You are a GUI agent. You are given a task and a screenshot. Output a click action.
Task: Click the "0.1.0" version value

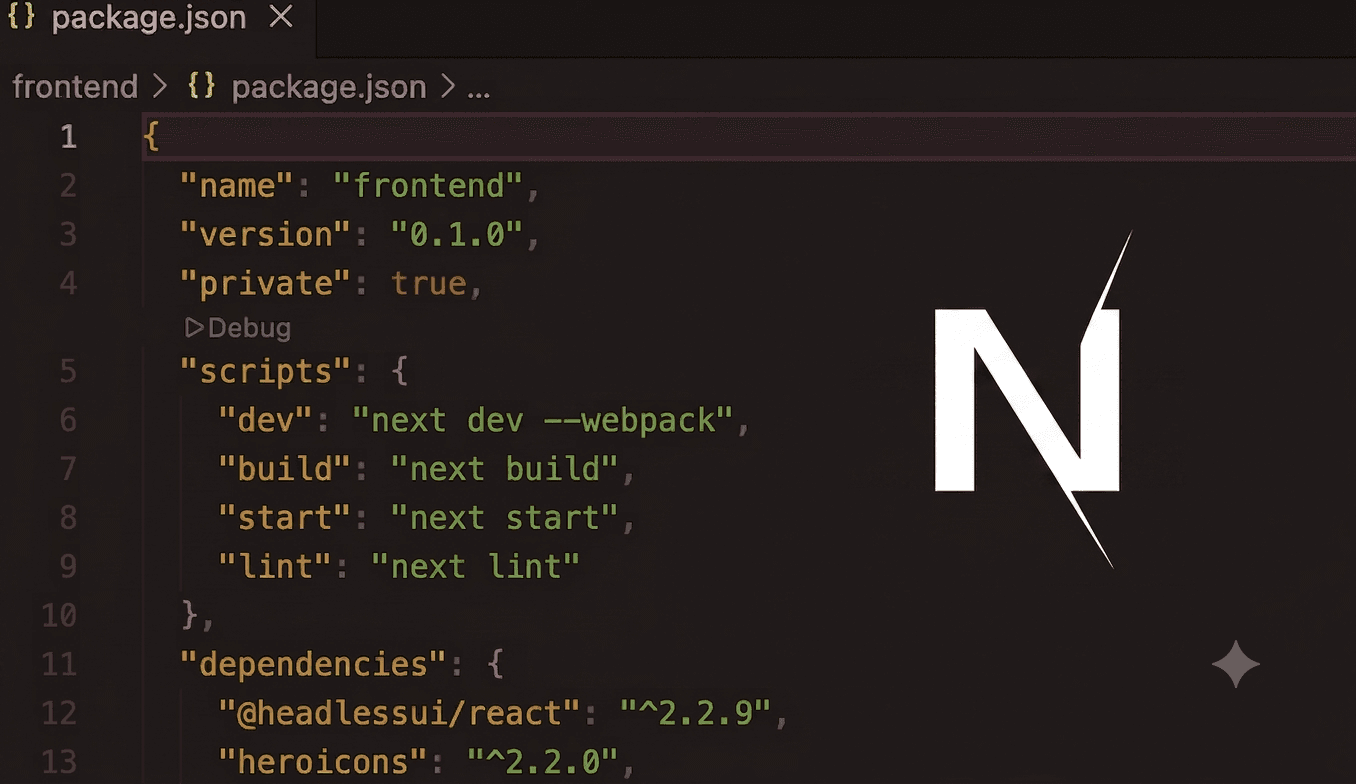point(457,234)
